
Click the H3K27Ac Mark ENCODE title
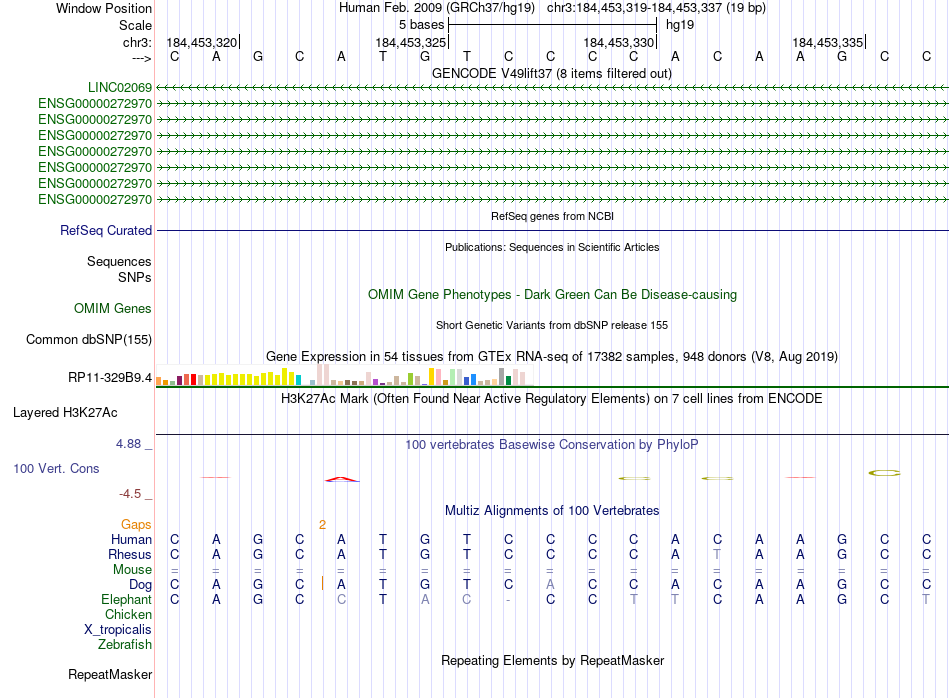click(552, 399)
